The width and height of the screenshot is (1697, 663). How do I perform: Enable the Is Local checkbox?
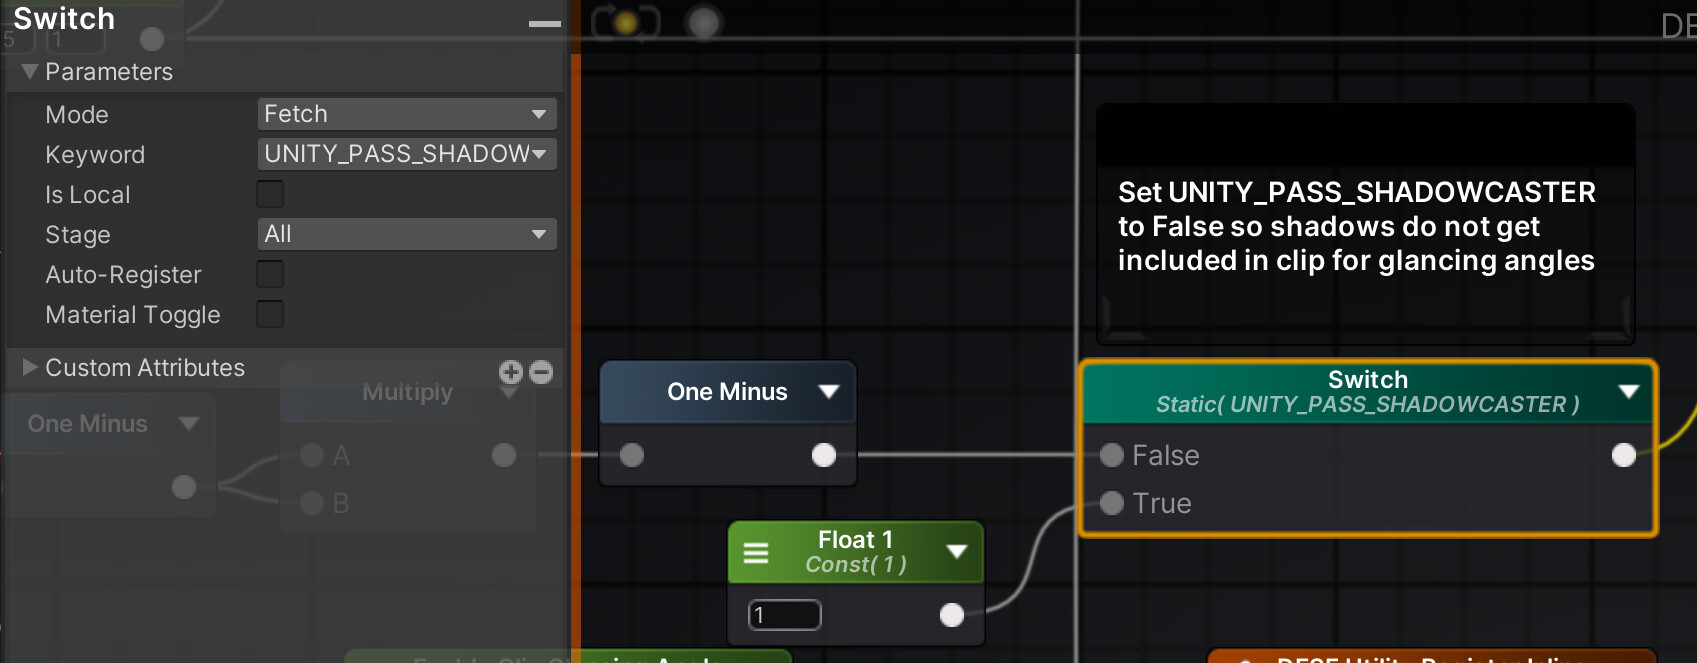tap(270, 194)
